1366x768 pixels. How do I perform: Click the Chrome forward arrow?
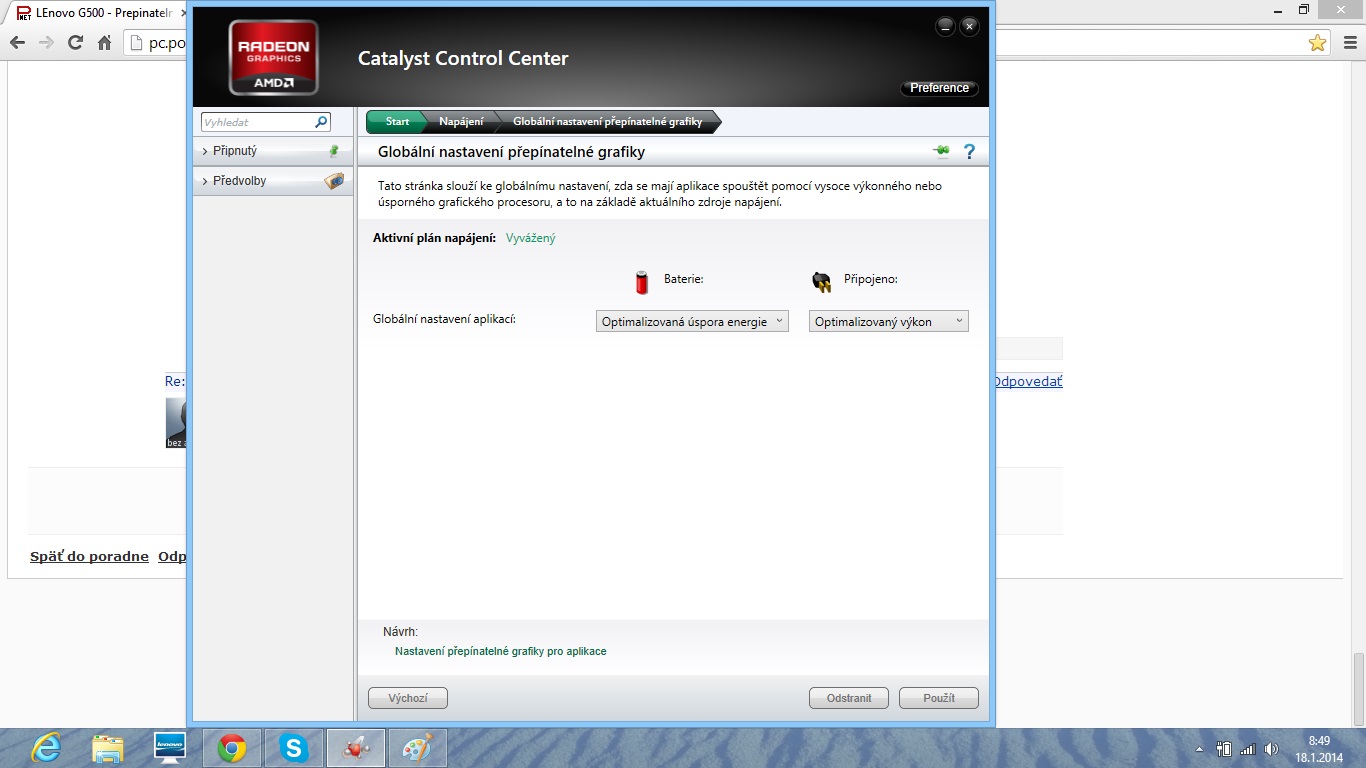point(46,42)
